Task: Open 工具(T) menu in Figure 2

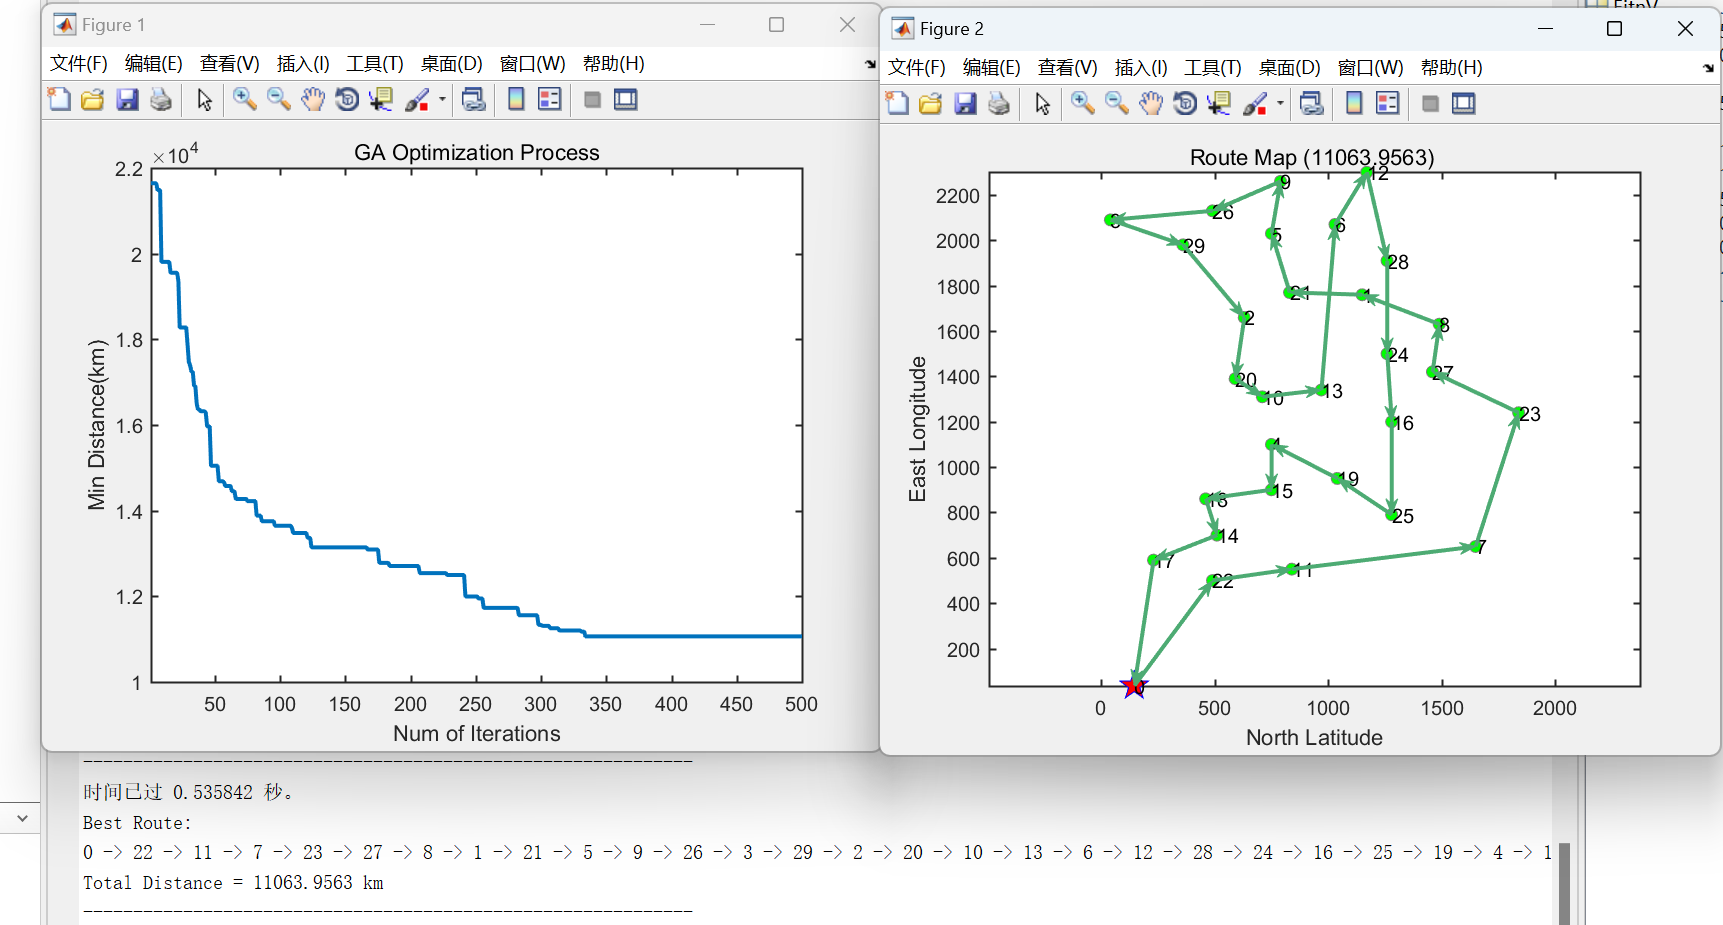Action: [1212, 68]
